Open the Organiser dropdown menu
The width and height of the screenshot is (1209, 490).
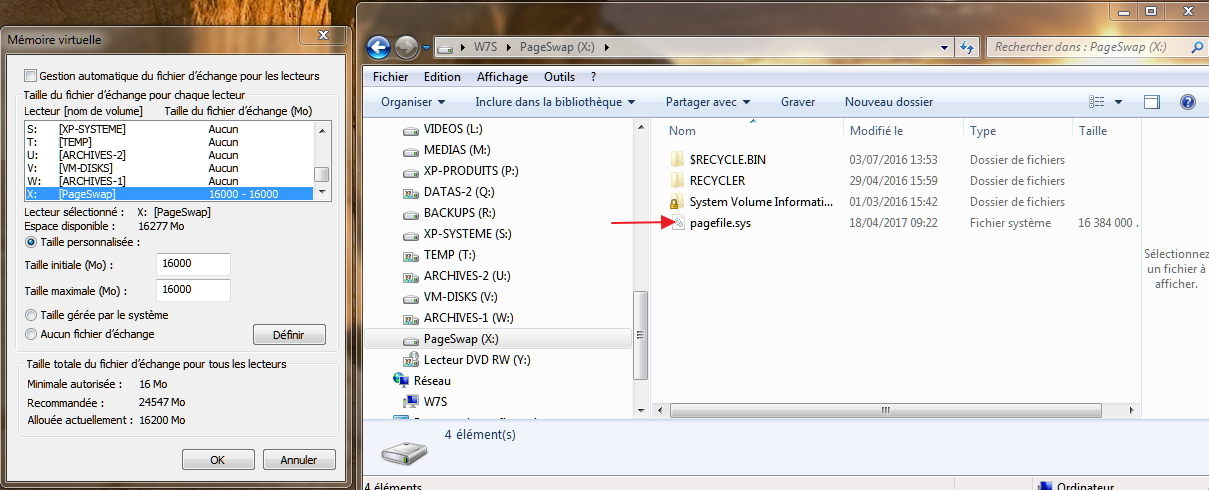pyautogui.click(x=413, y=102)
